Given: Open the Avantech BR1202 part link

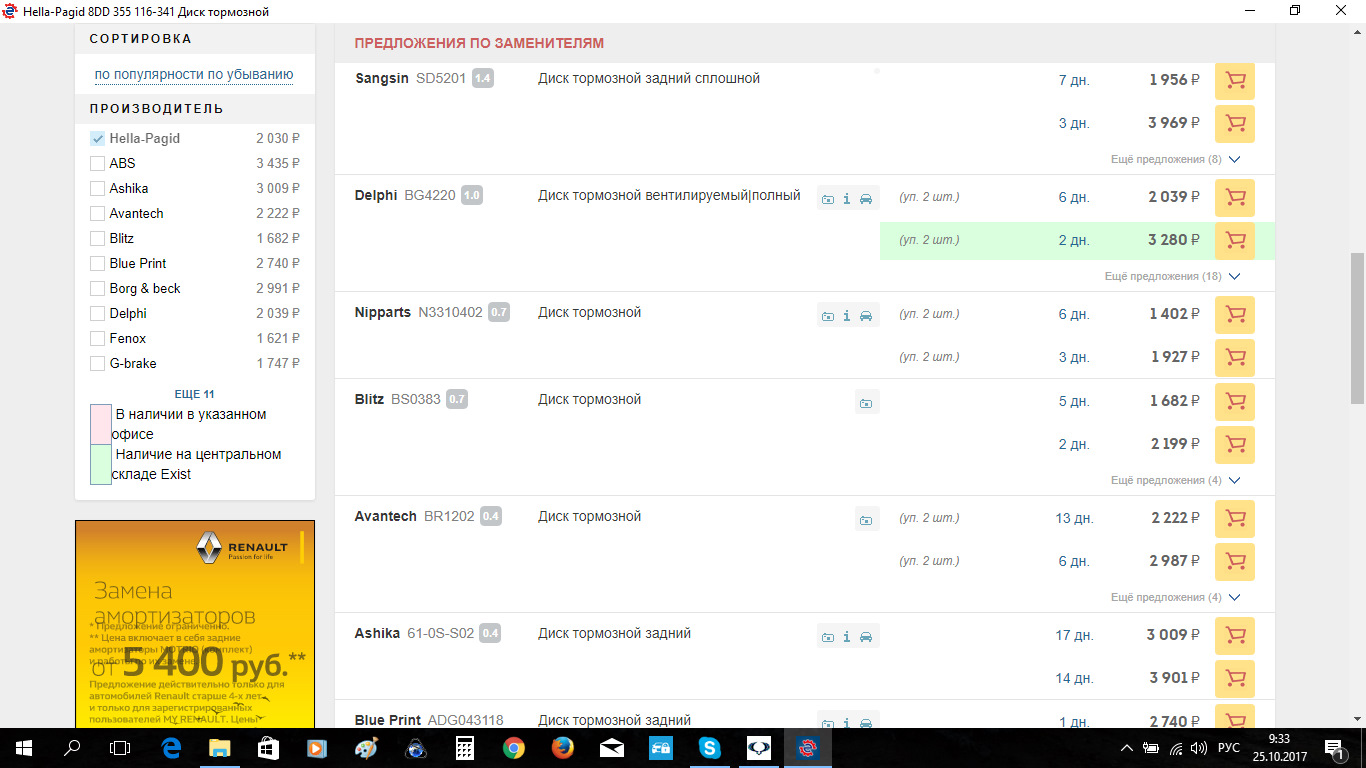Looking at the screenshot, I should tap(415, 517).
